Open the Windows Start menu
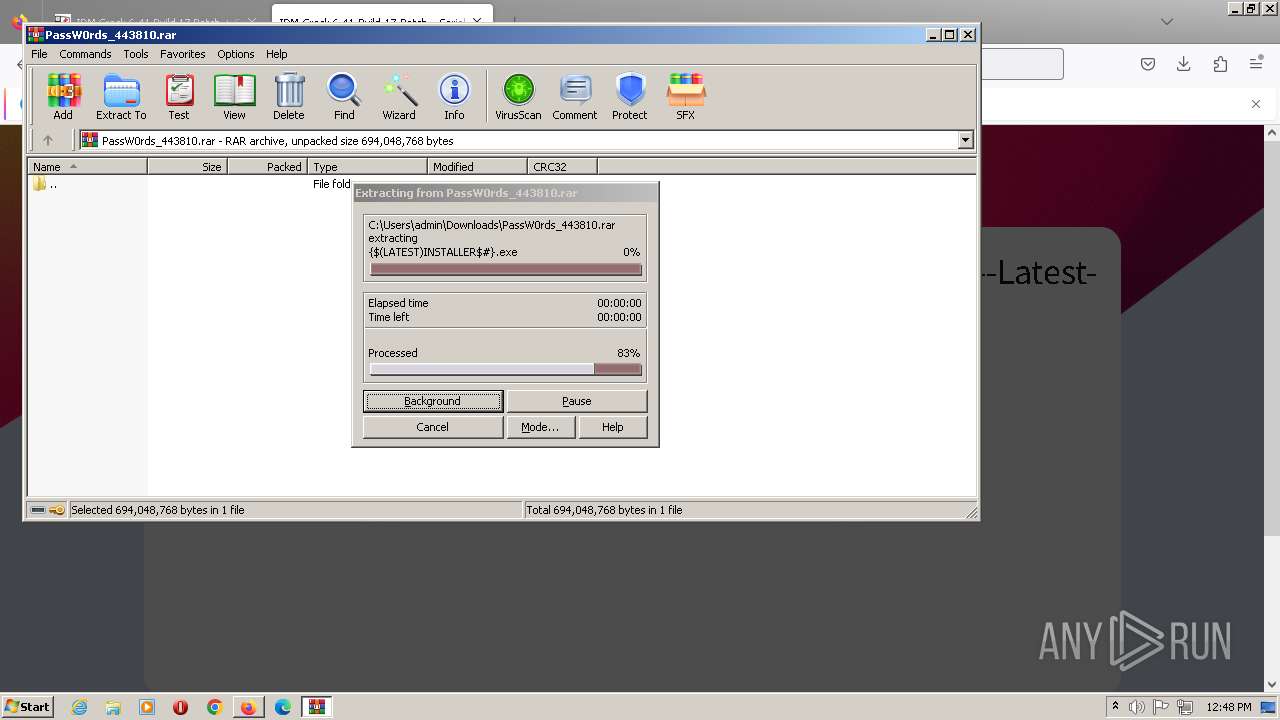The height and width of the screenshot is (720, 1280). coord(28,707)
